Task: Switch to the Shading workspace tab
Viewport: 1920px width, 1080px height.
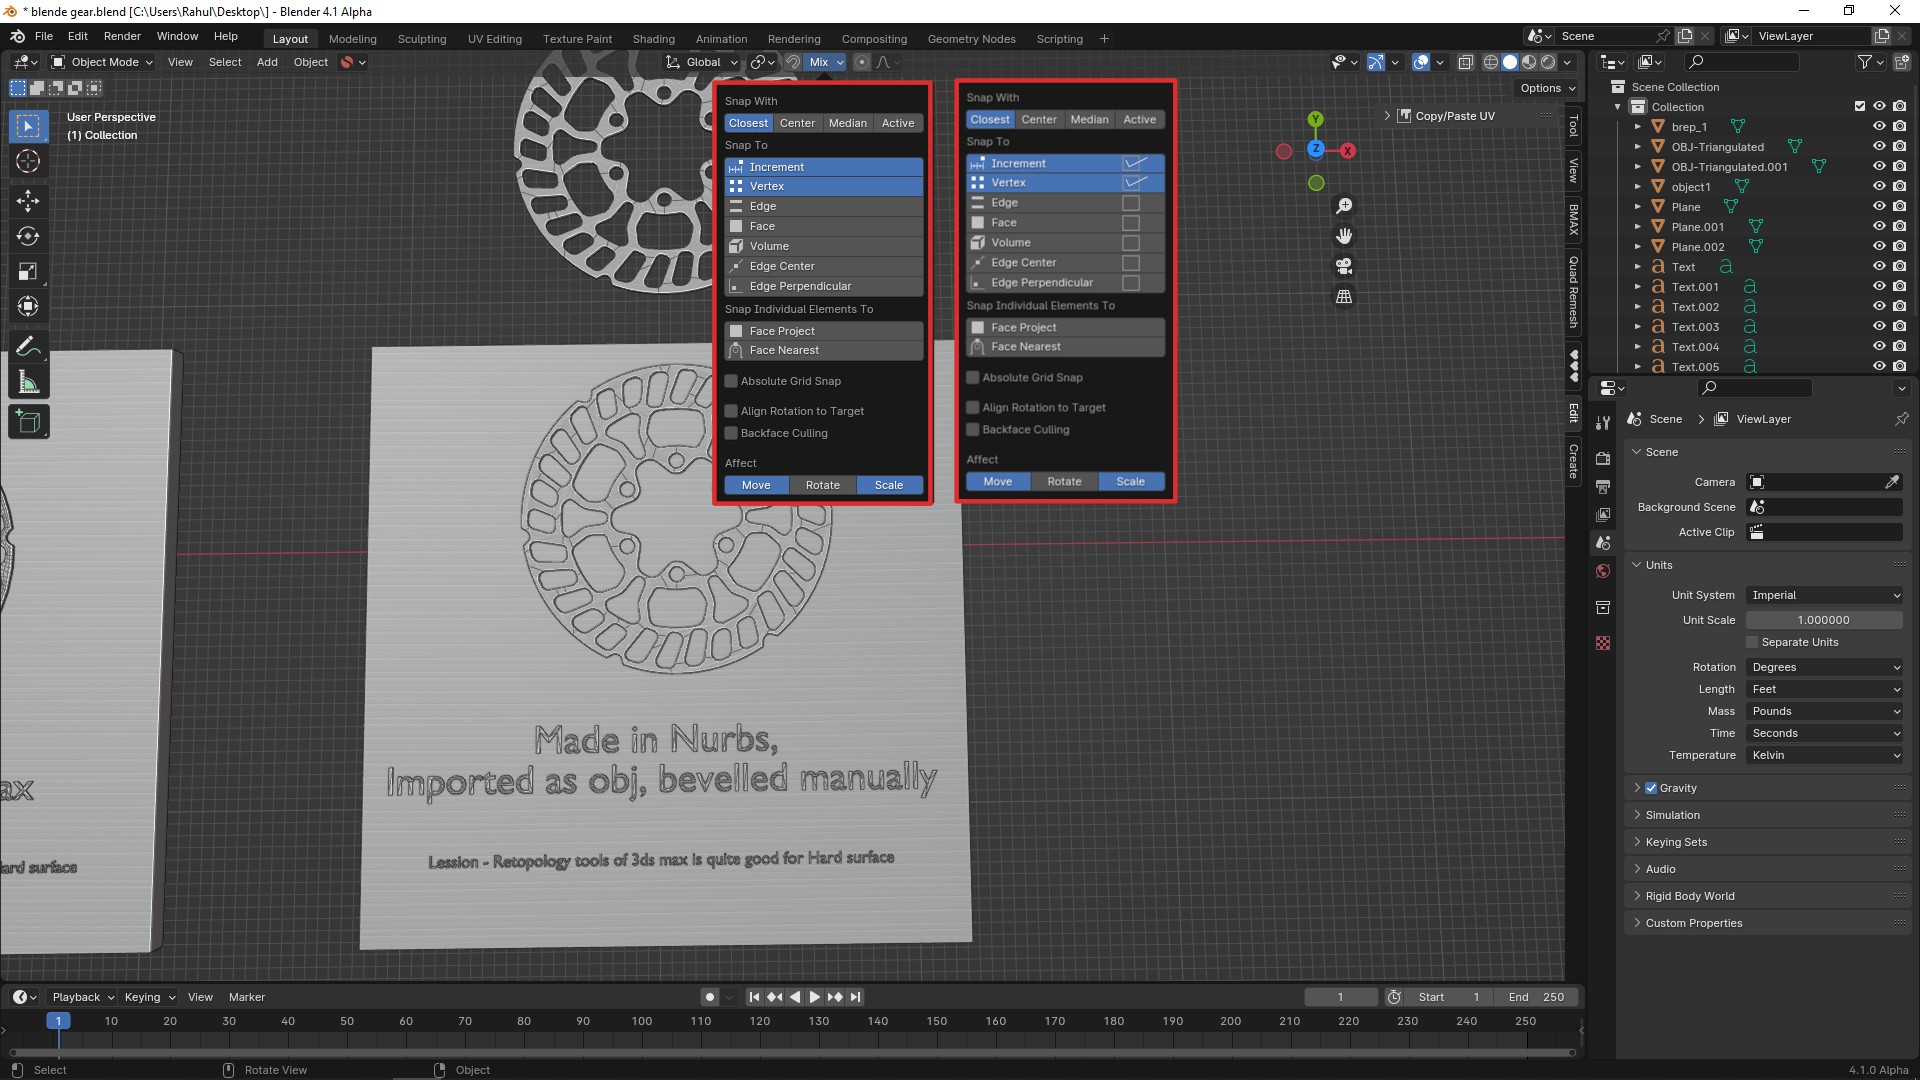Action: 653,39
